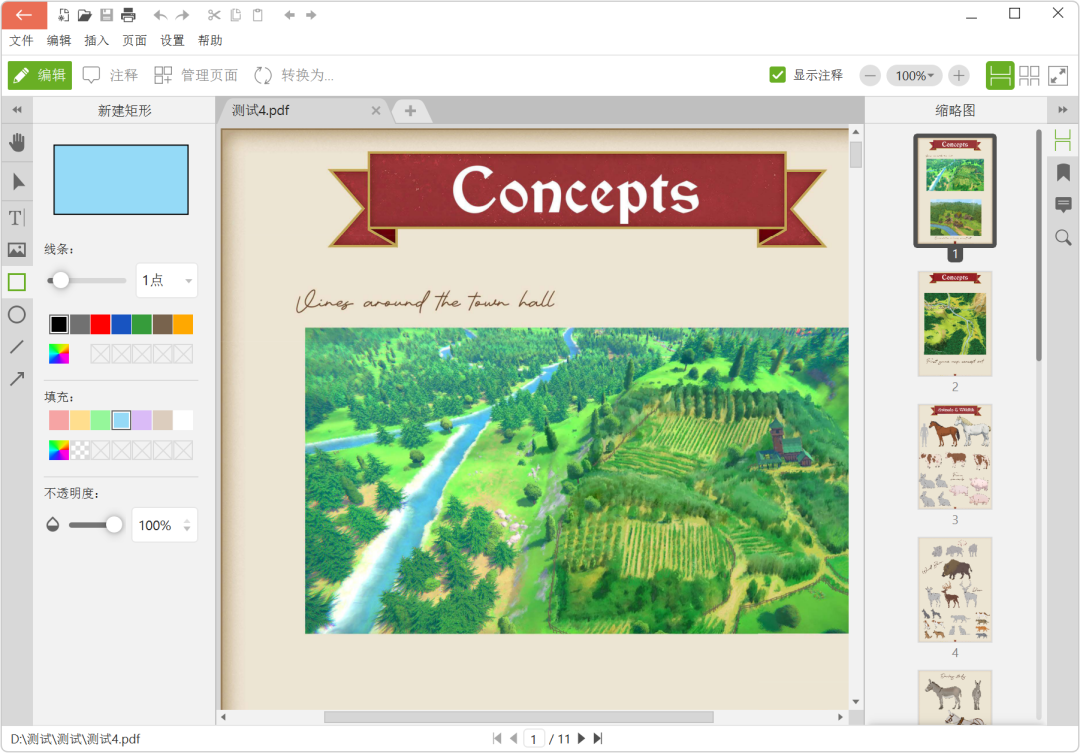Click the orange back arrow button
The image size is (1080, 753).
[24, 14]
